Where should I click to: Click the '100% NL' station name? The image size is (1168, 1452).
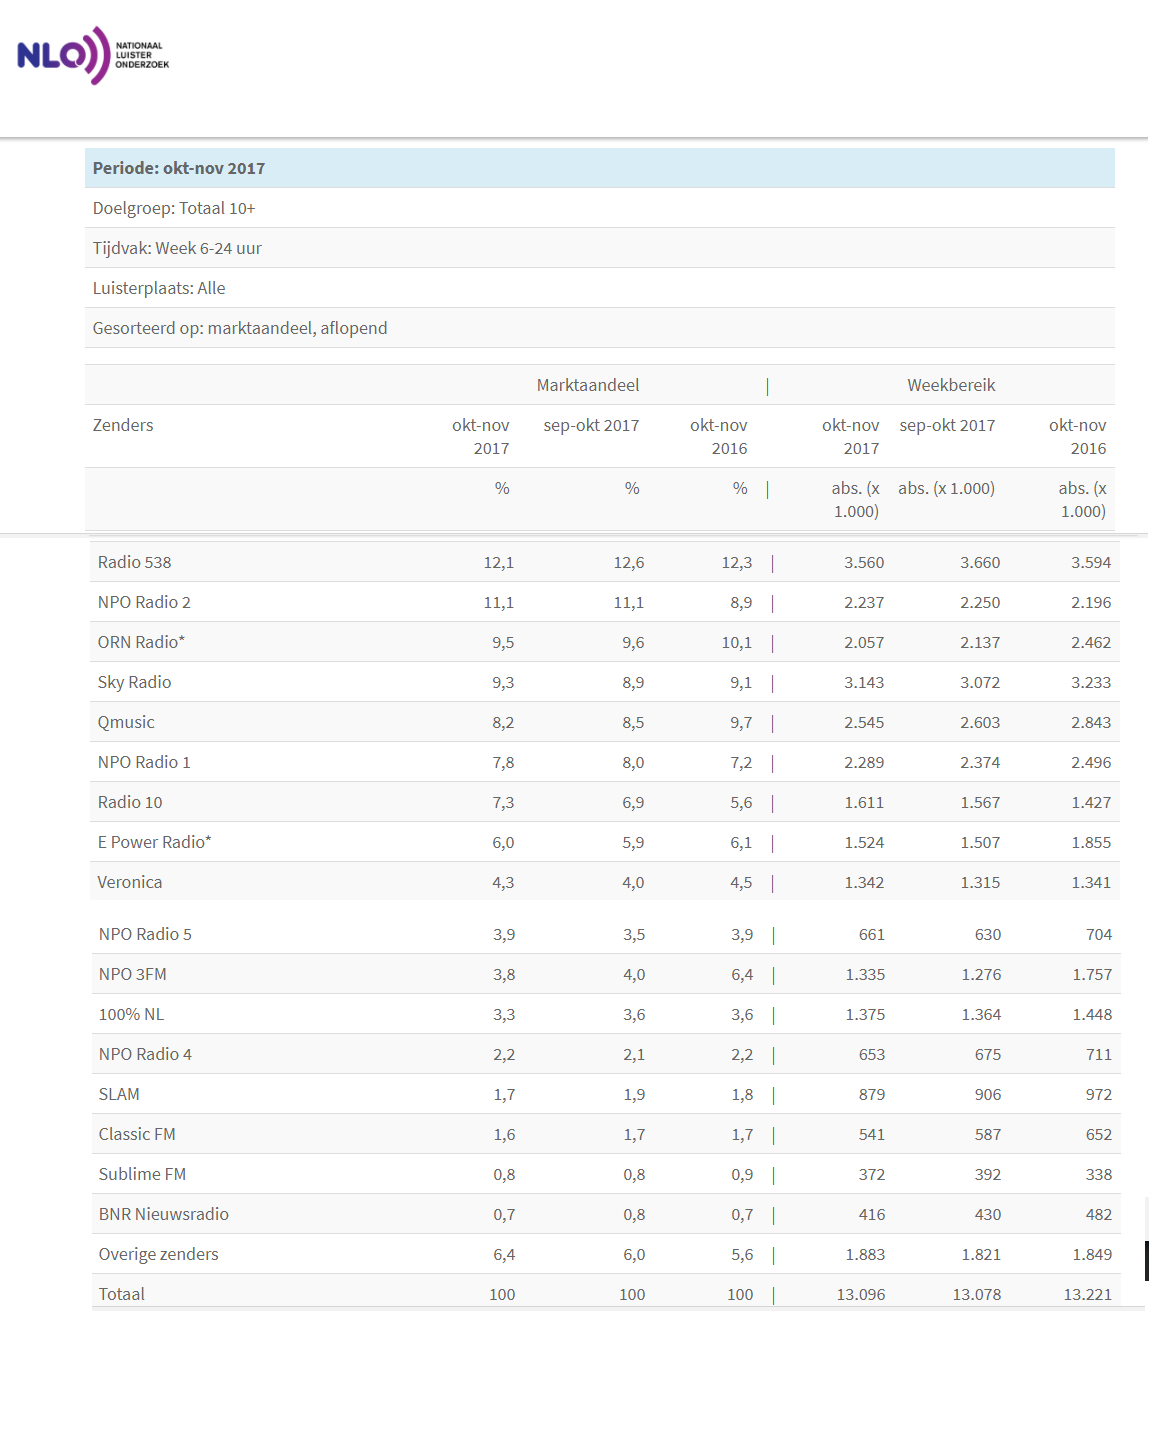(131, 1014)
